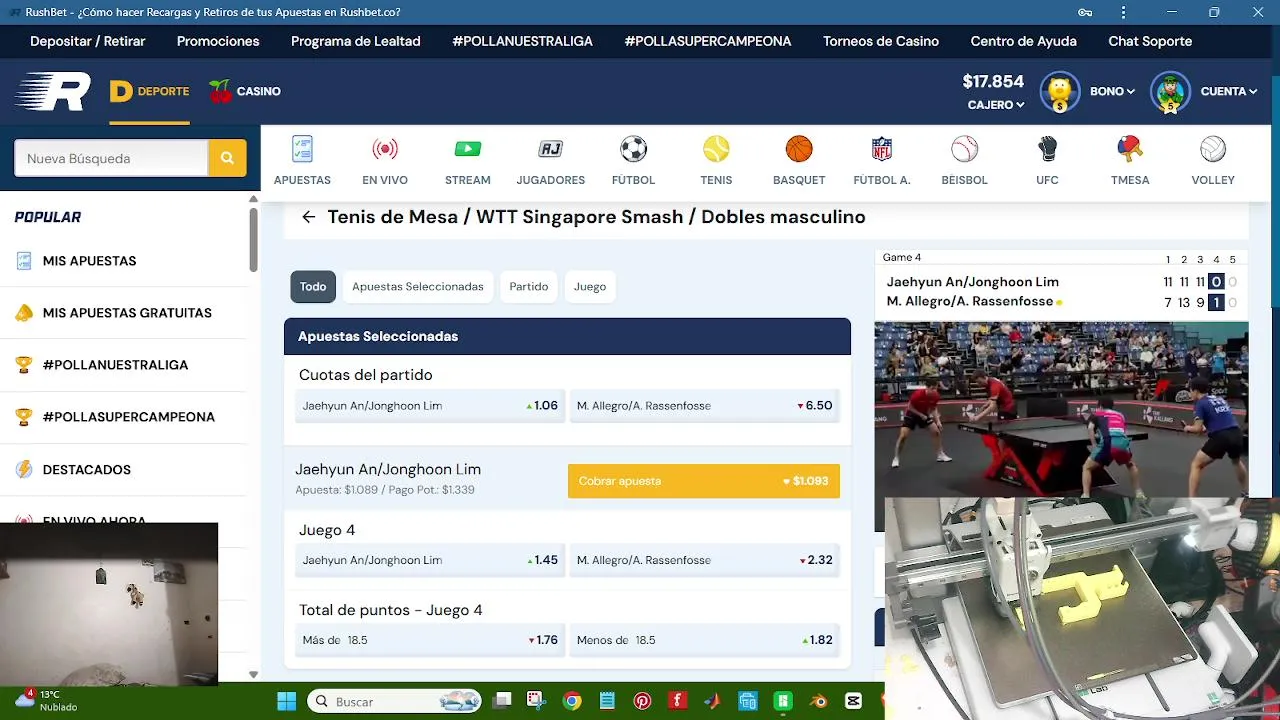
Task: Click the Cobrar apuesta cash-out button
Action: coord(704,481)
